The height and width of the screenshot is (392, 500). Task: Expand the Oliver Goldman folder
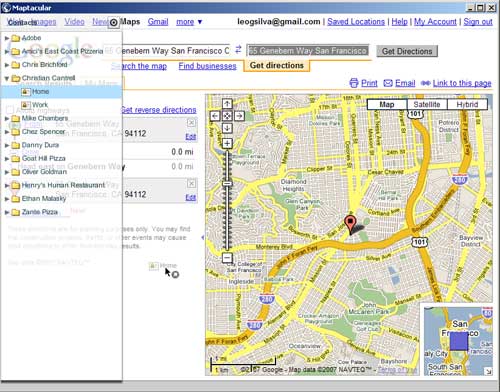(x=7, y=172)
